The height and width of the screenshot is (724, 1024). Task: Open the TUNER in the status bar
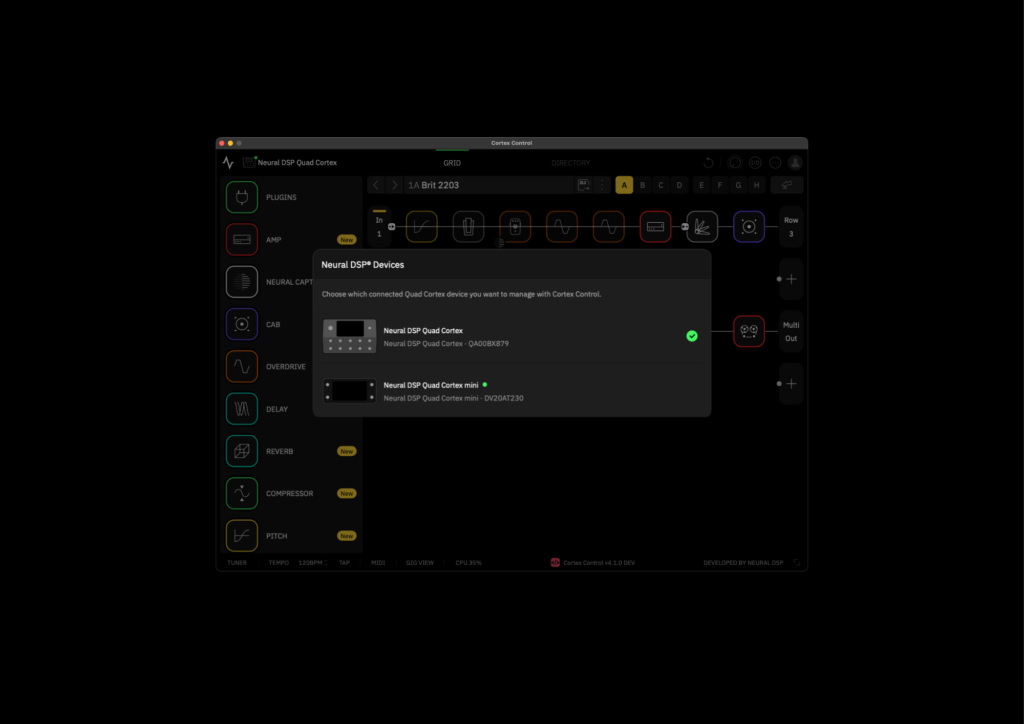237,563
